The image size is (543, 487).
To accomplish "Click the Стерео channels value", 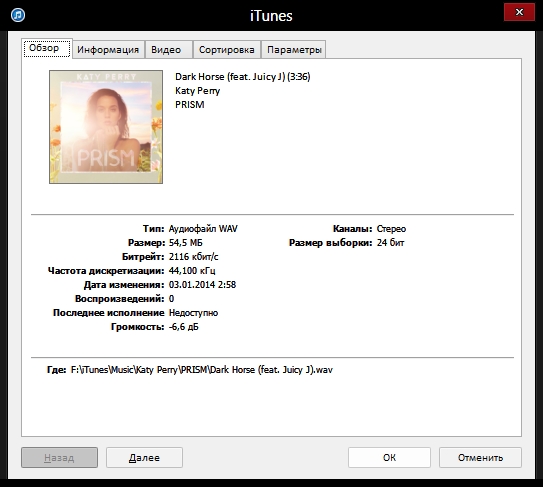I will [x=391, y=229].
